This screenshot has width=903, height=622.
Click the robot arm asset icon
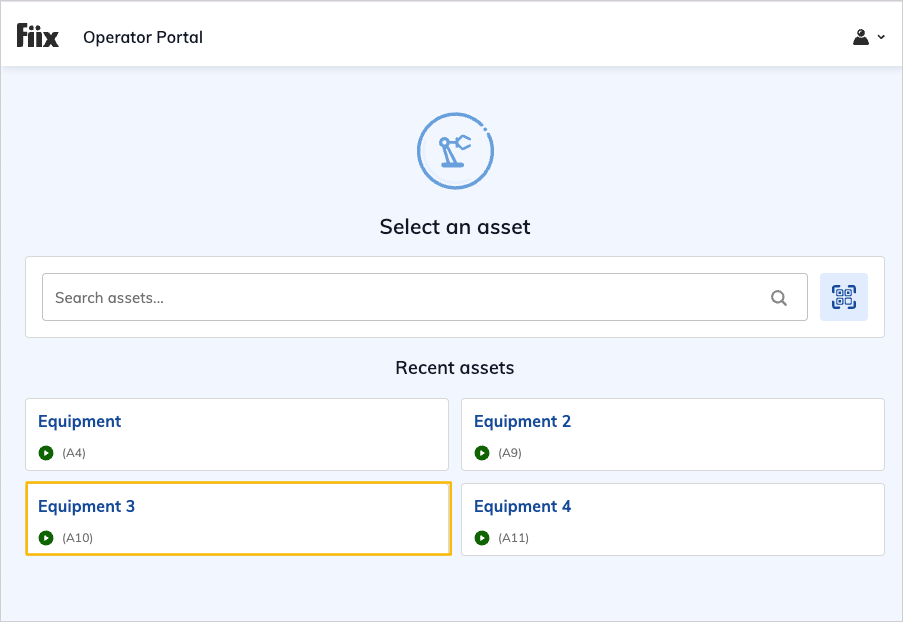pyautogui.click(x=455, y=151)
